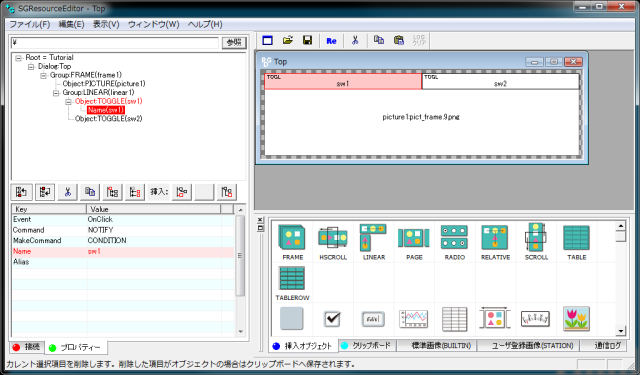Select the FRAME object in the palette
Image resolution: width=640 pixels, height=375 pixels.
292,242
